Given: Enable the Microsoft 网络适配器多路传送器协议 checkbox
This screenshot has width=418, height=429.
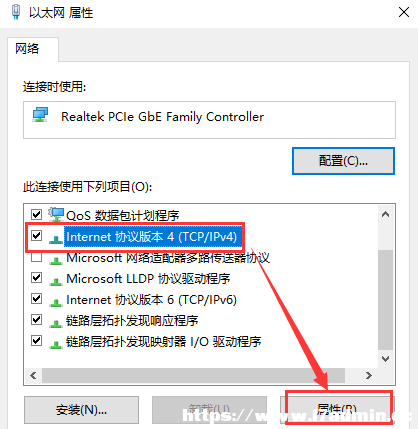Looking at the screenshot, I should pos(36,257).
